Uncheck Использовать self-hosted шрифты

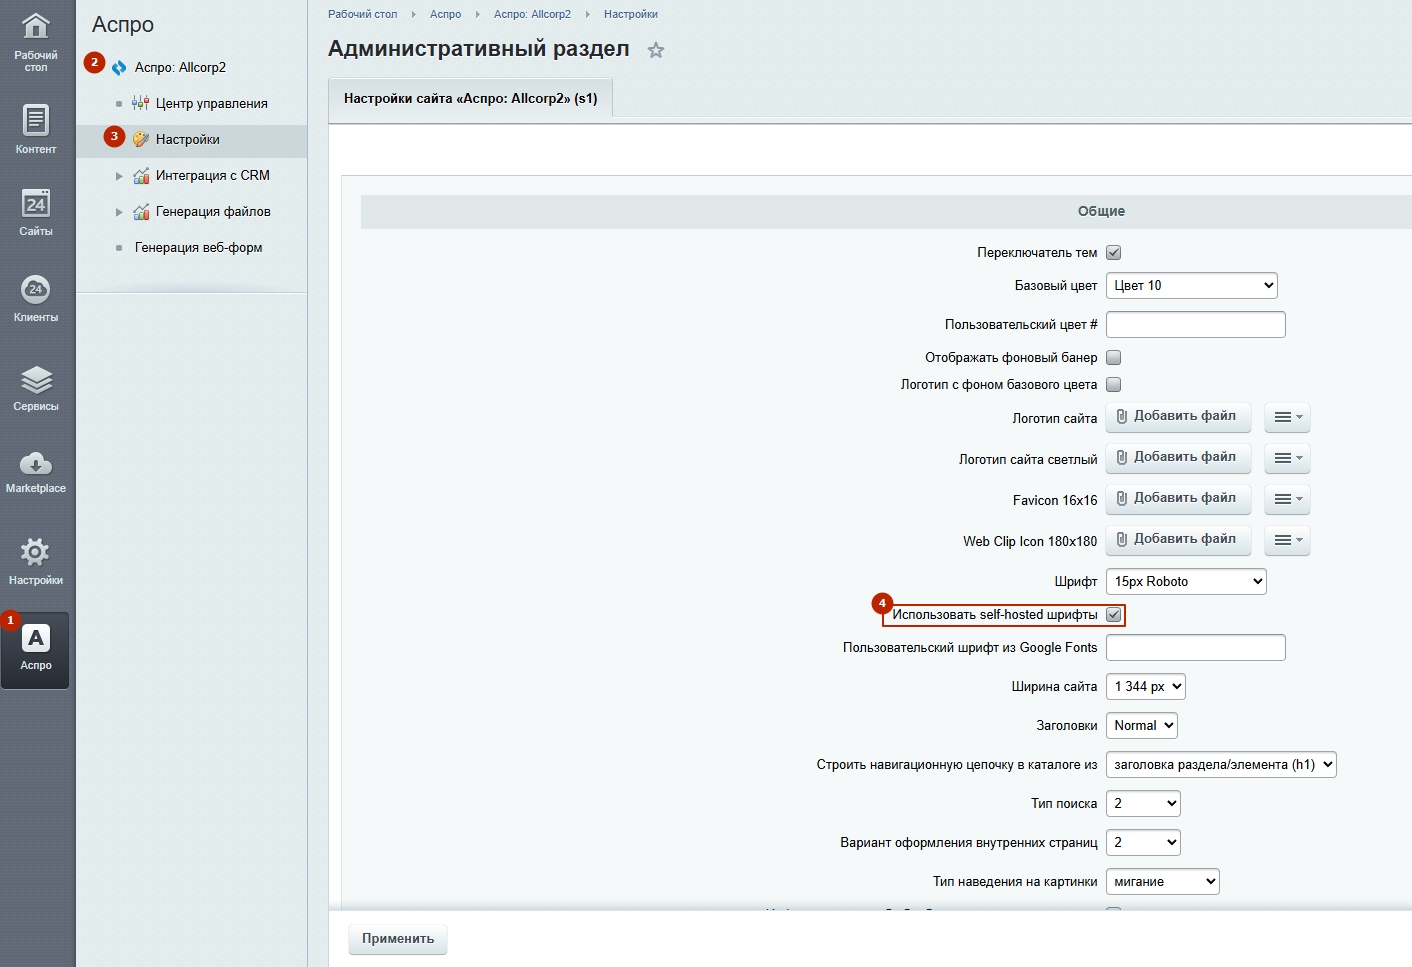(x=1113, y=615)
